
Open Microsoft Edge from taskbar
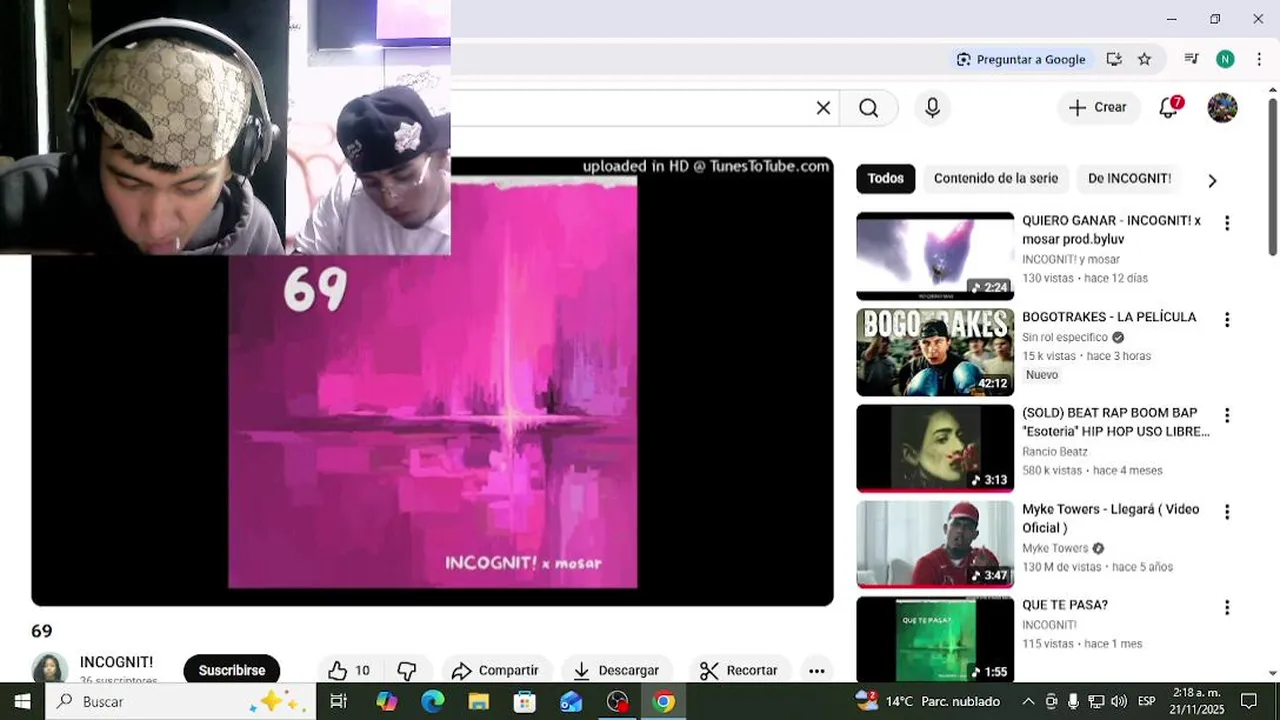click(432, 701)
